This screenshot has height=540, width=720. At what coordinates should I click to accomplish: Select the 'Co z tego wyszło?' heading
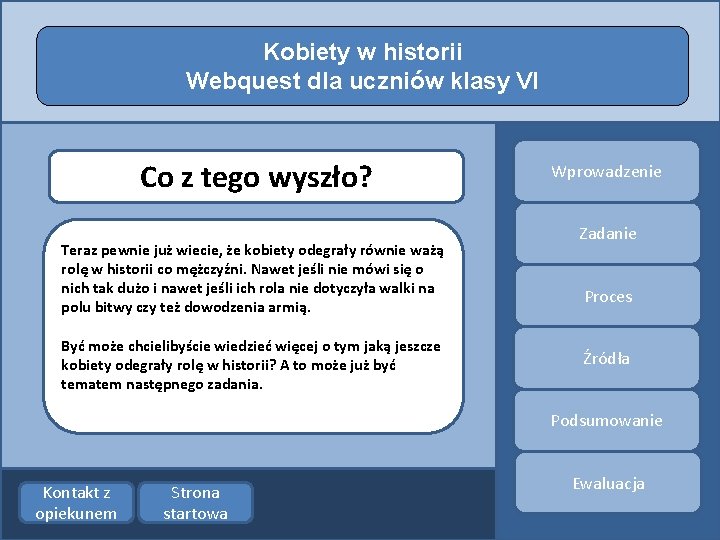coord(256,176)
